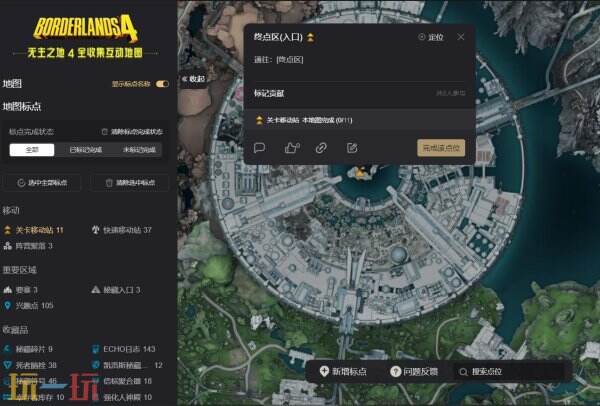Click the 定位 locate button in popup
The width and height of the screenshot is (600, 406).
[431, 37]
